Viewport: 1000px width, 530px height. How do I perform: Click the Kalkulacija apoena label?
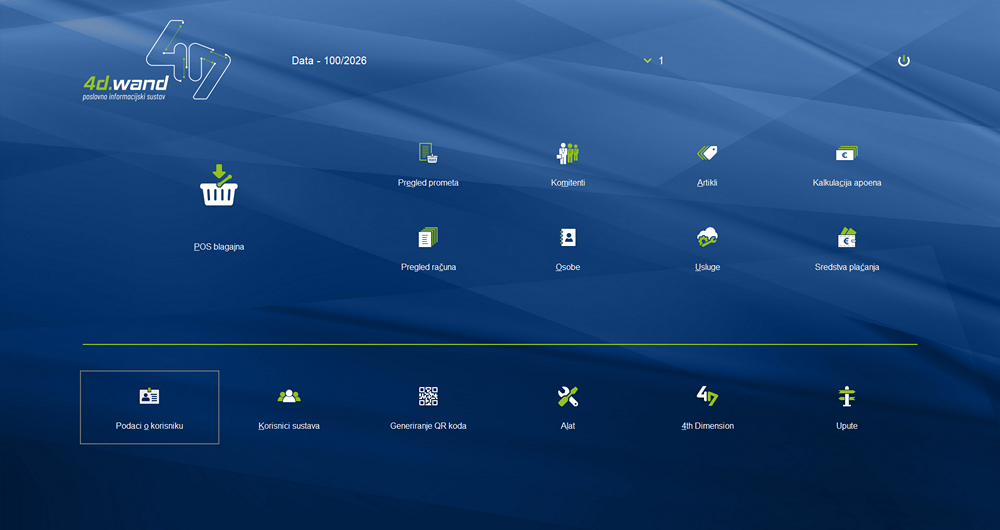[x=847, y=183]
